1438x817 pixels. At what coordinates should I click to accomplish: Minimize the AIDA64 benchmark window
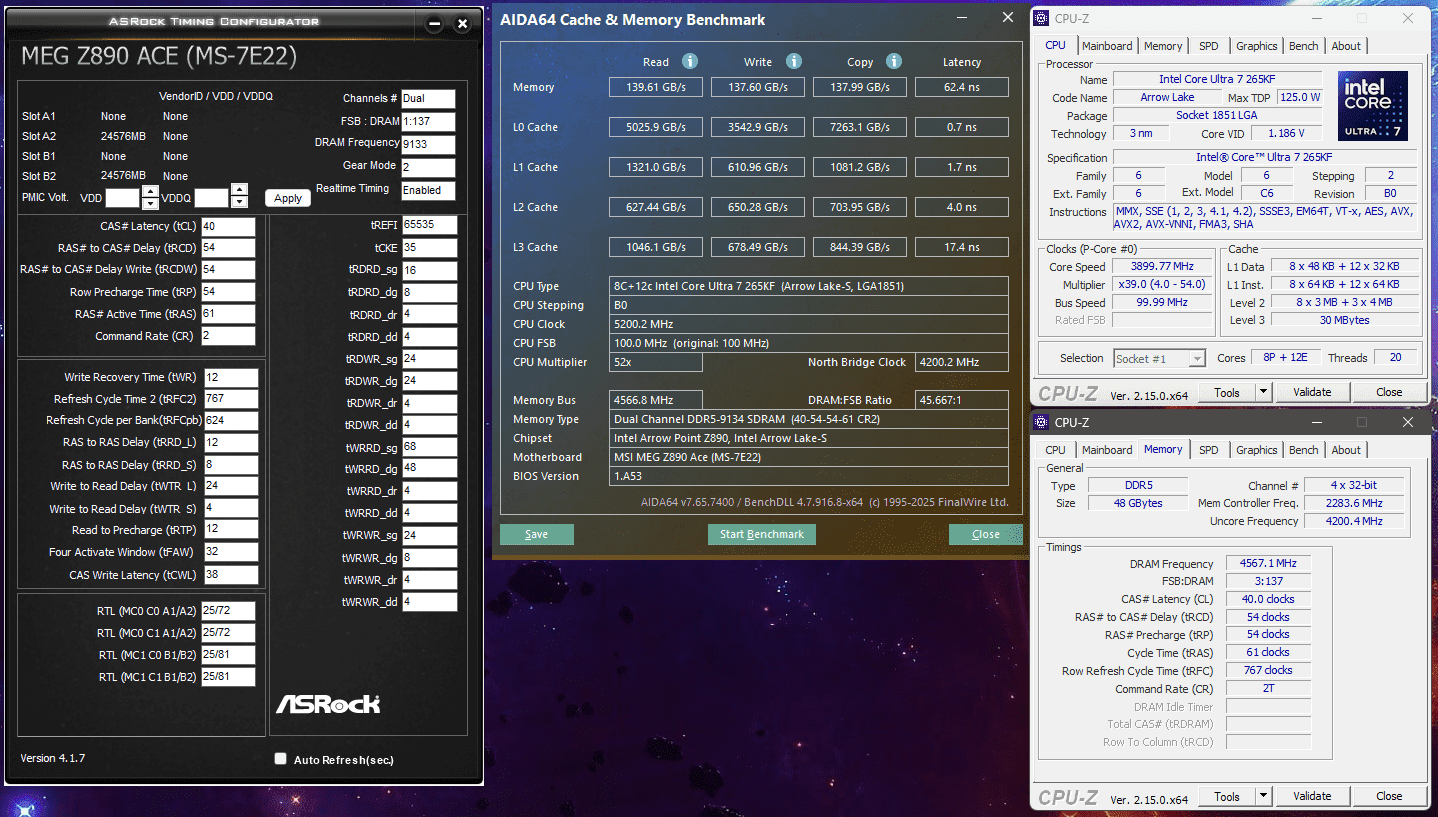click(961, 18)
